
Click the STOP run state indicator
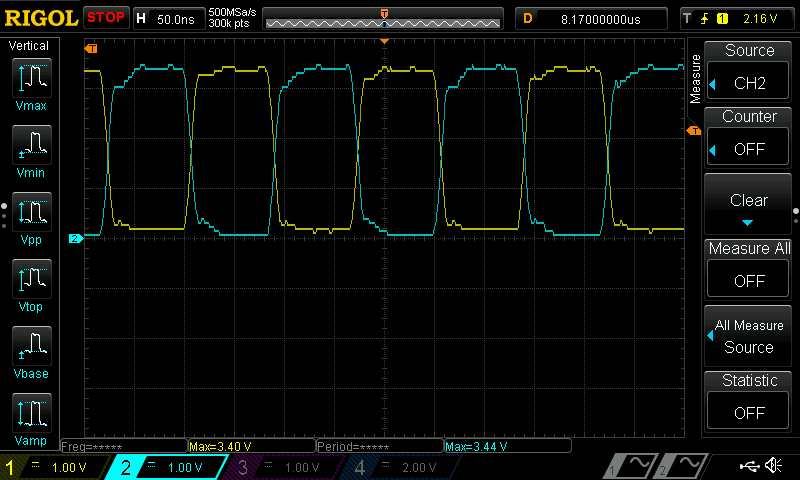click(x=106, y=18)
